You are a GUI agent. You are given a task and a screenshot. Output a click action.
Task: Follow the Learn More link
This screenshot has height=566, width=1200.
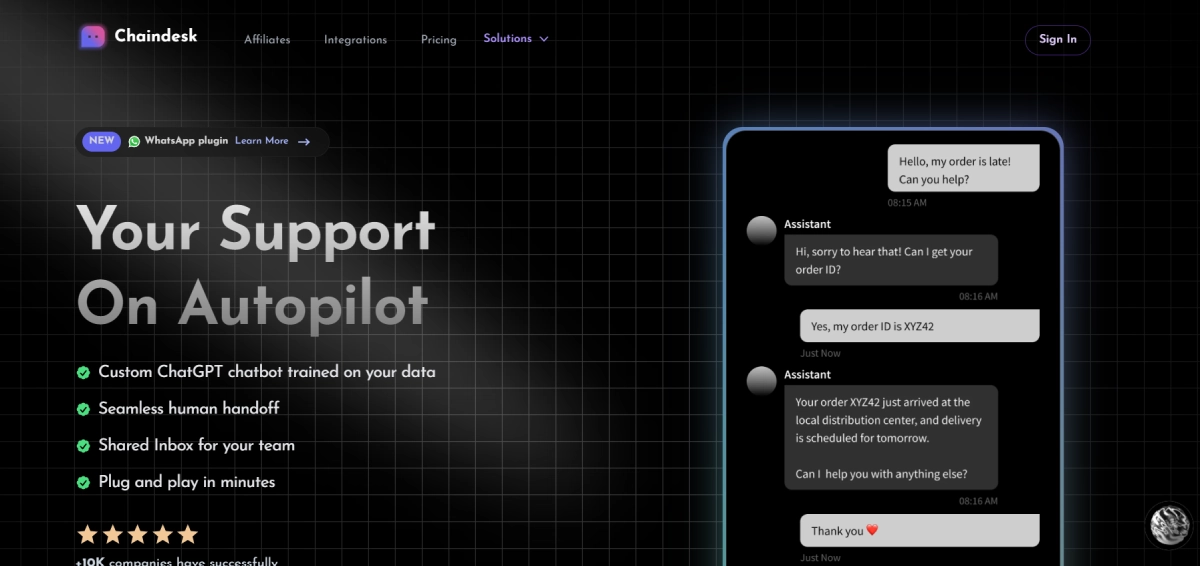261,141
